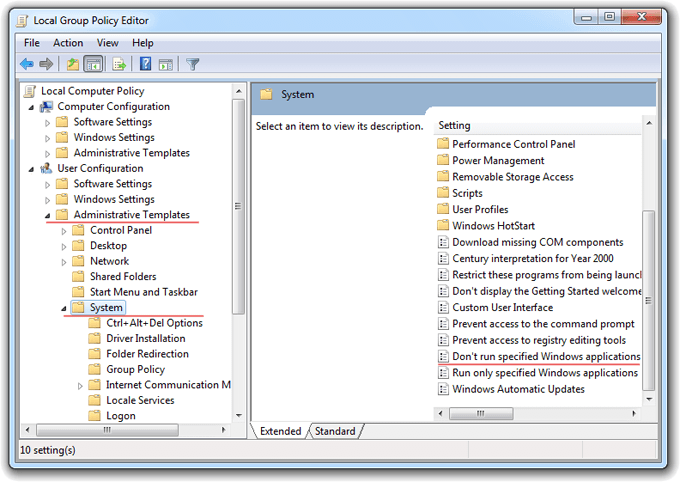Click the Local Group Policy Editor title icon

click(22, 21)
